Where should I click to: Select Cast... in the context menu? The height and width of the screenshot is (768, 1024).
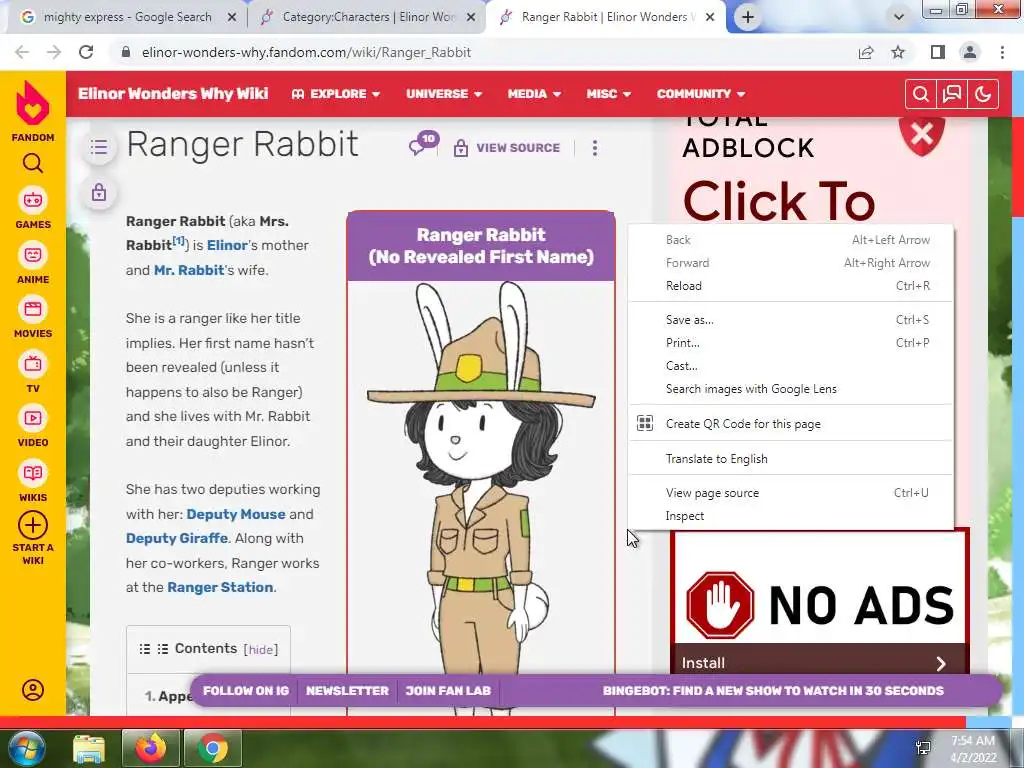[790, 366]
